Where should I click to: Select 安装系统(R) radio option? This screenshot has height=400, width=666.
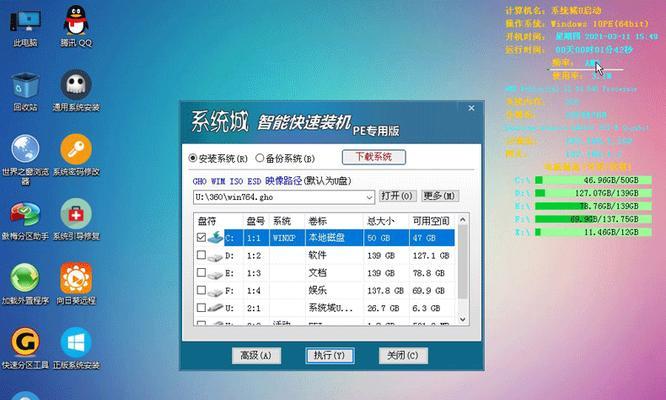pyautogui.click(x=218, y=158)
